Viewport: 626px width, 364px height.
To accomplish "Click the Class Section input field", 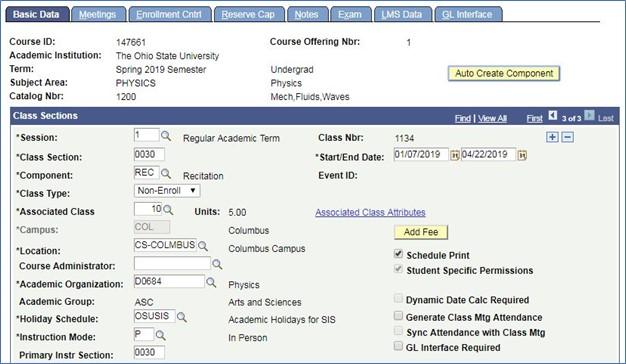I will tap(149, 154).
